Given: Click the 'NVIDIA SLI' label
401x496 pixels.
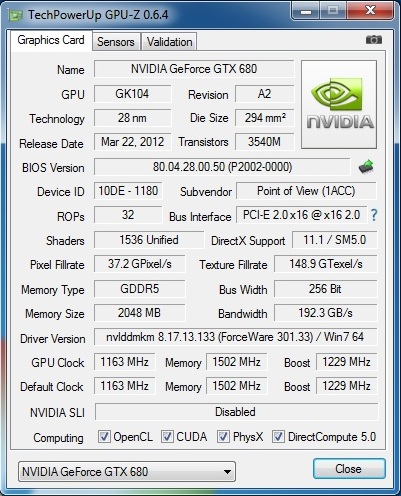Looking at the screenshot, I should pyautogui.click(x=57, y=413).
